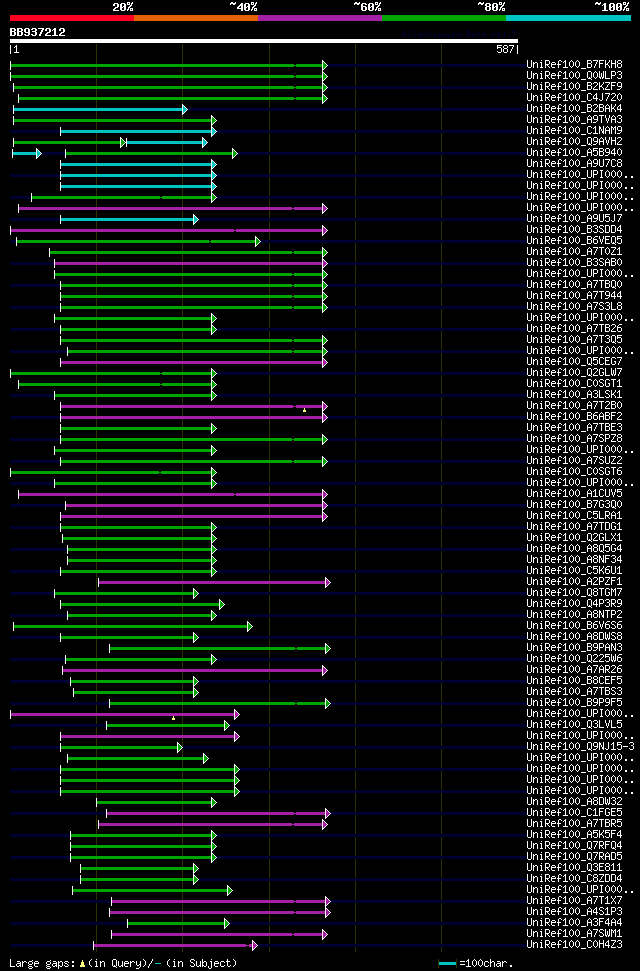Click the purple ~60% identity legend segment
This screenshot has height=971, width=640.
click(x=320, y=18)
